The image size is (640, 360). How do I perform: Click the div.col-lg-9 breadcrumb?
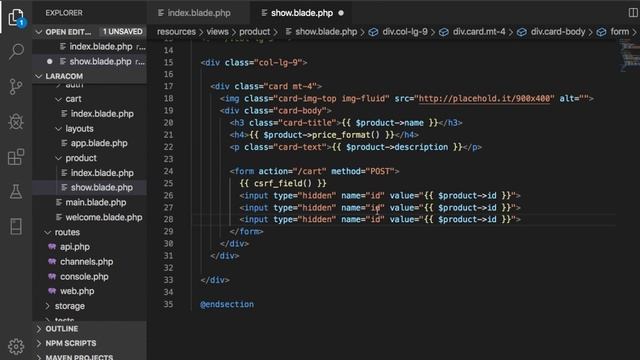(405, 32)
